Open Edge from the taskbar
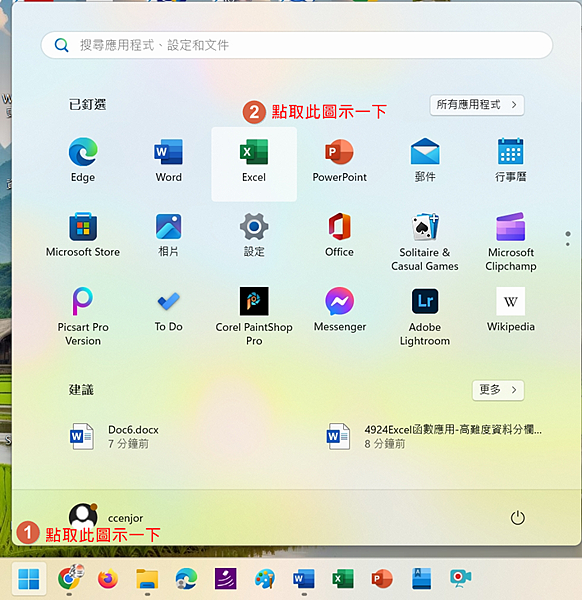This screenshot has height=600, width=582. [186, 579]
